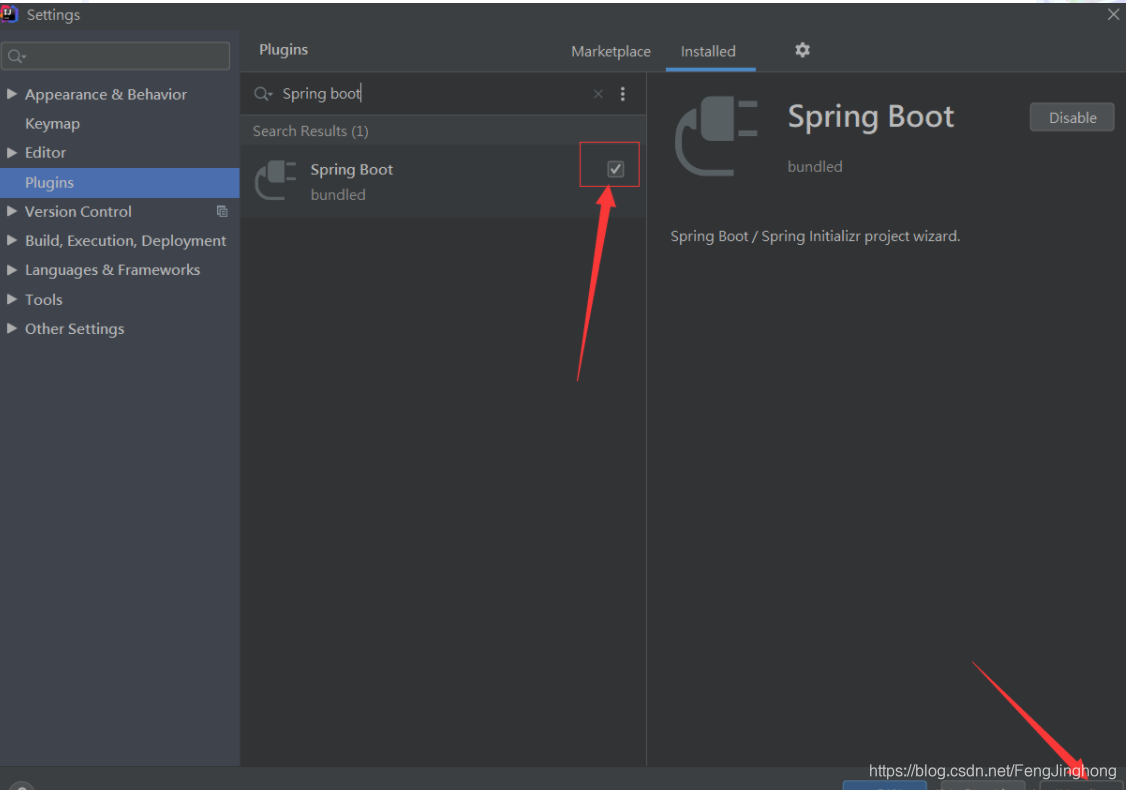
Task: Click the Search Results (1) header
Action: [x=310, y=131]
